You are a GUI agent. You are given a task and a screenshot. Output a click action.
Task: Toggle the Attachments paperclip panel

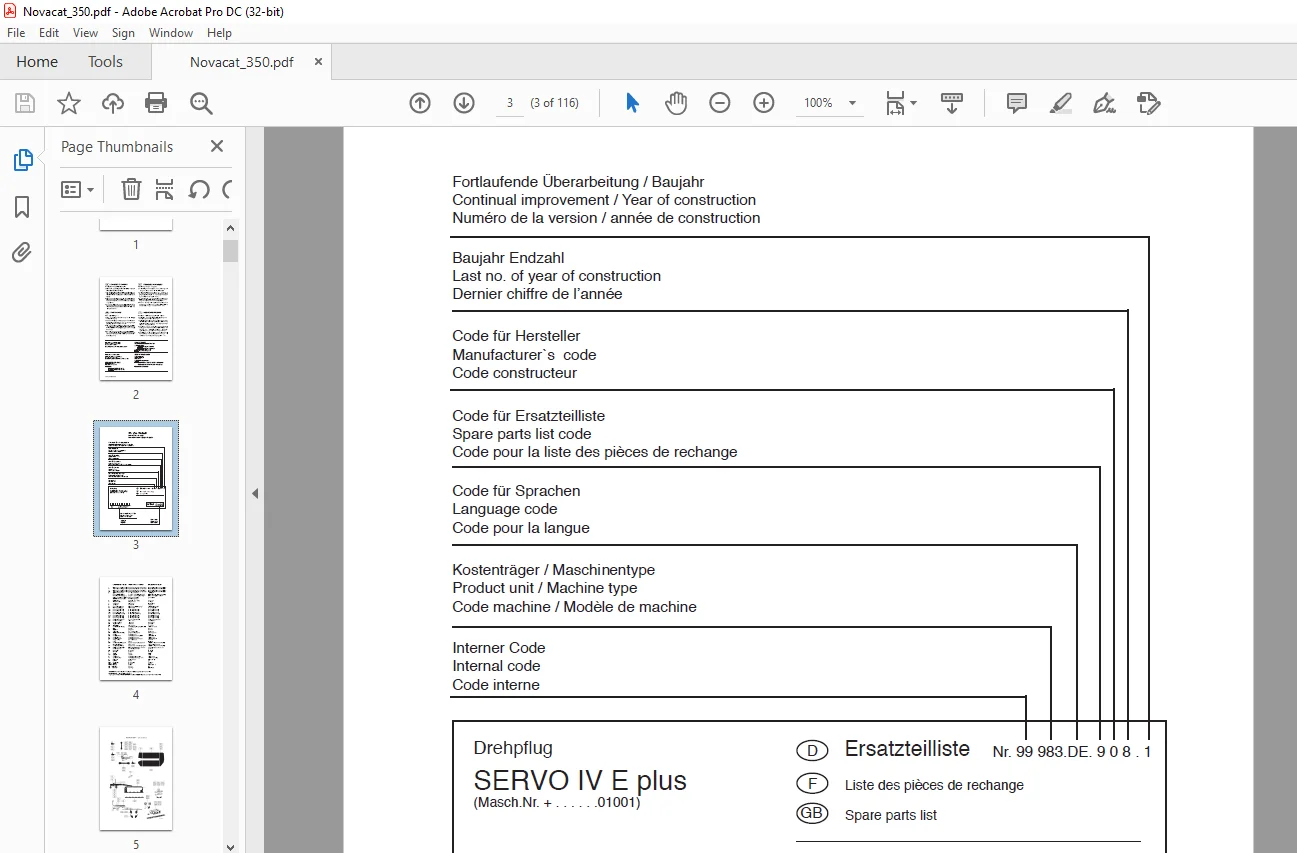tap(22, 252)
